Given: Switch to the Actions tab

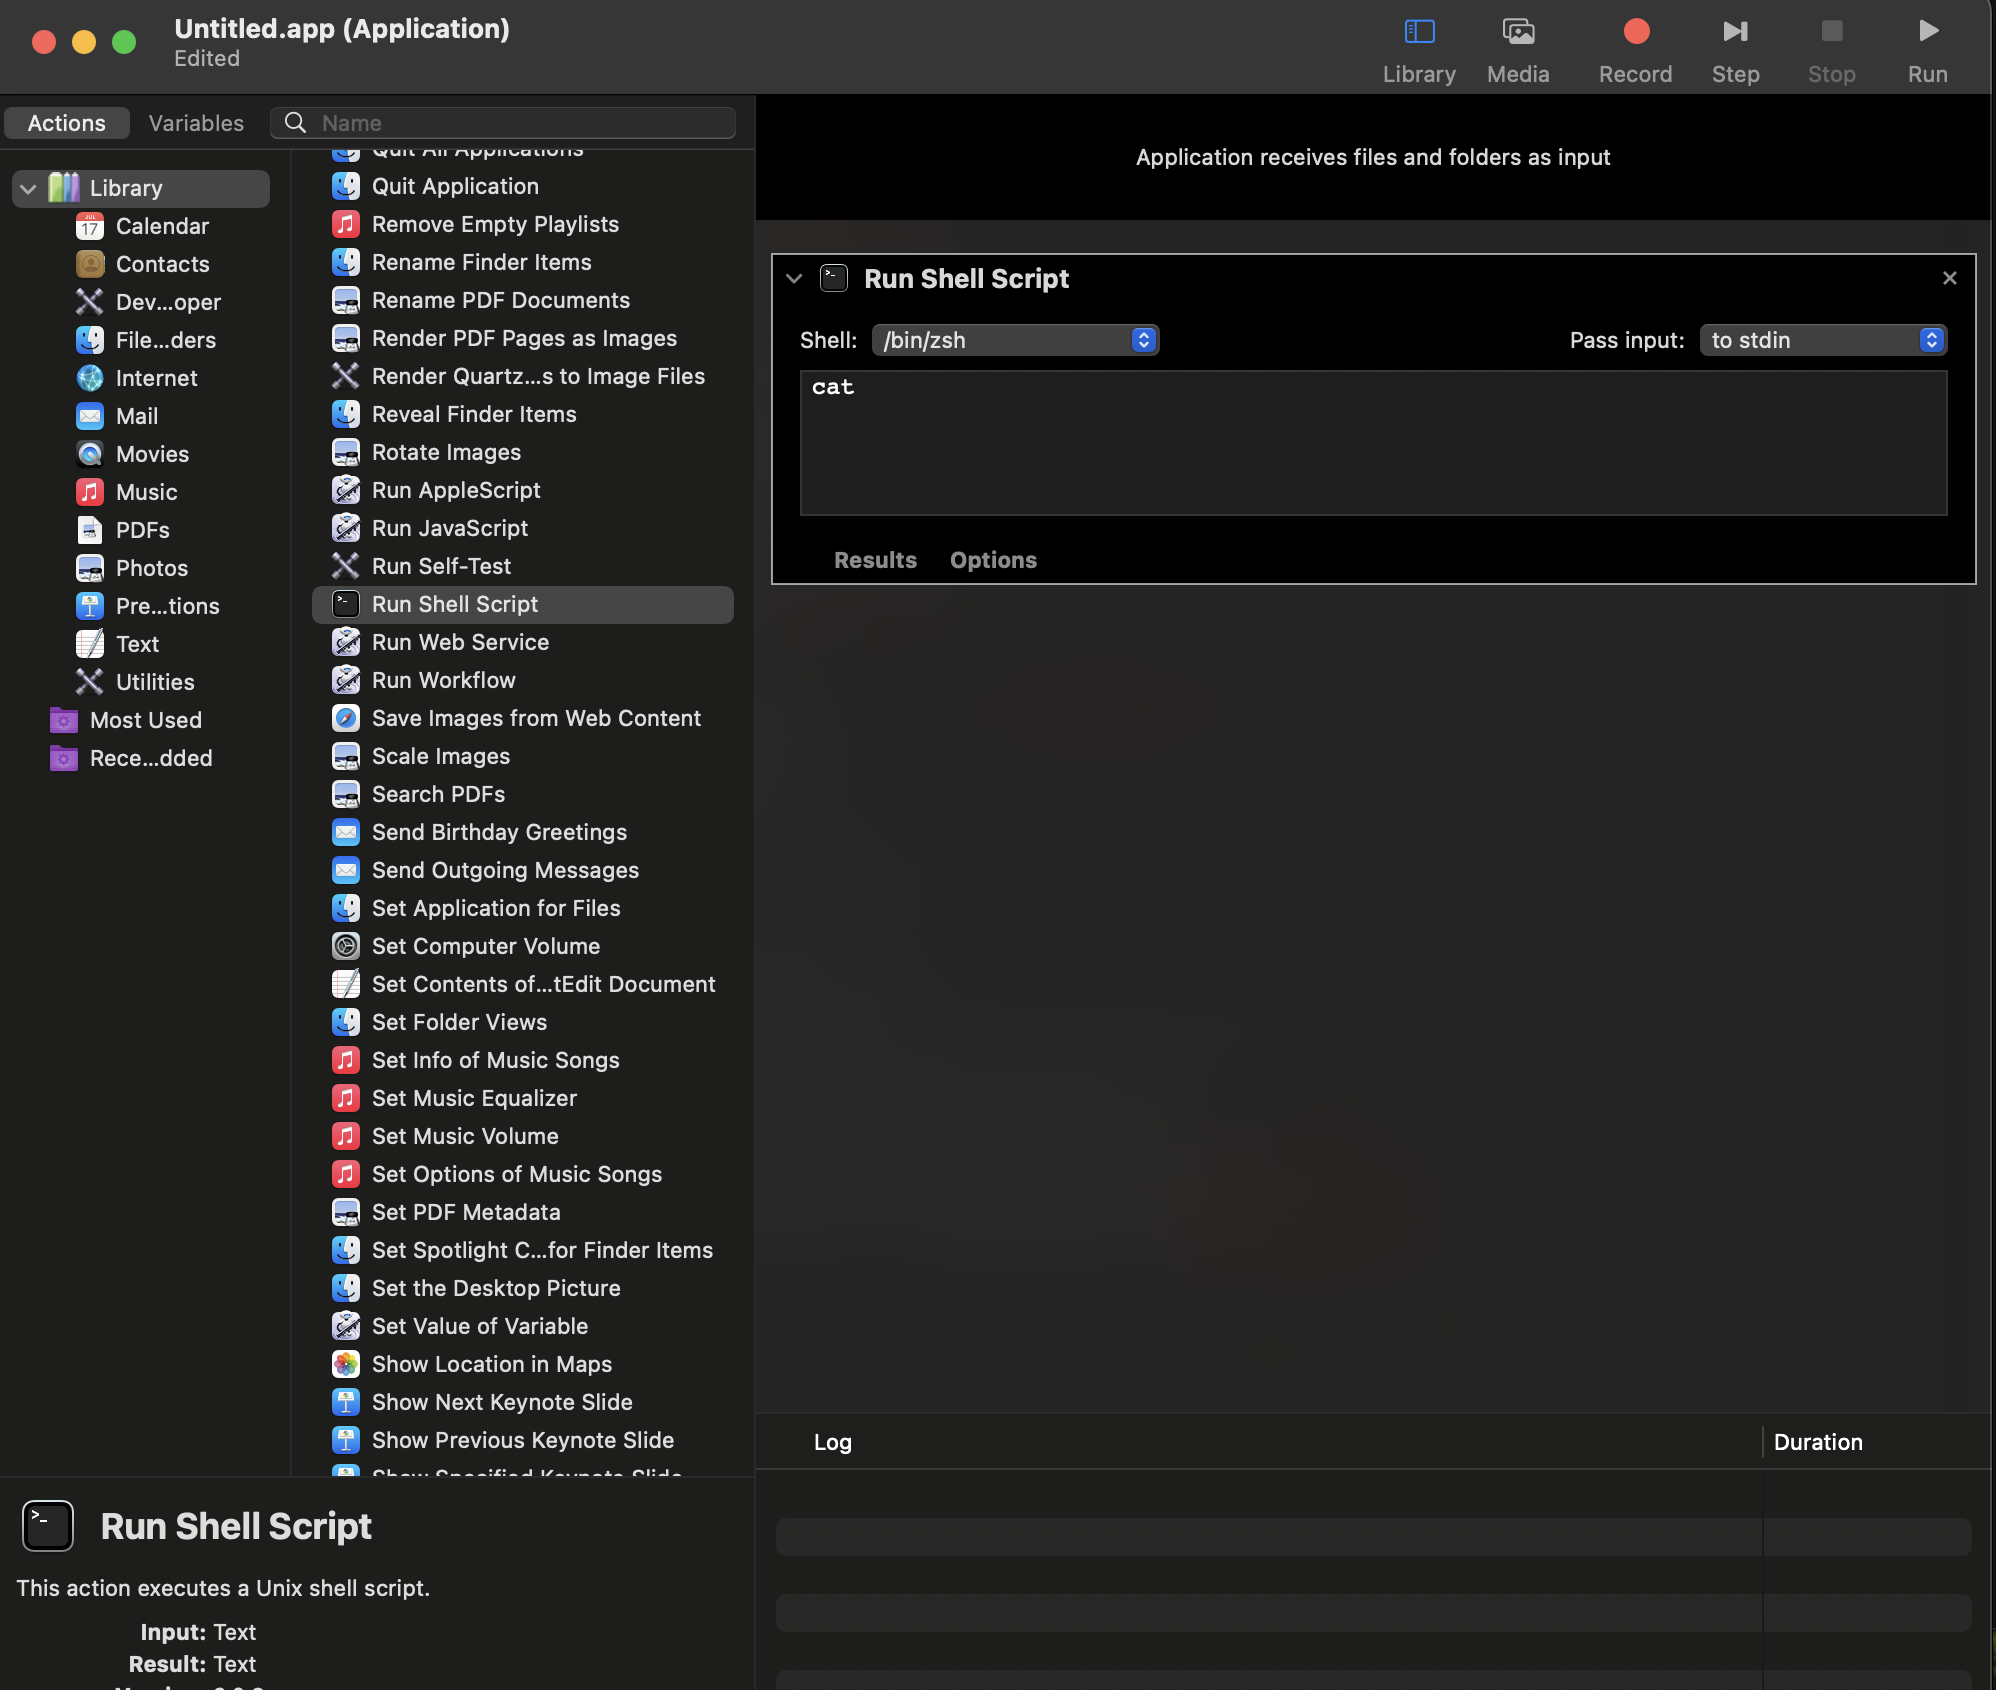Looking at the screenshot, I should pos(66,123).
